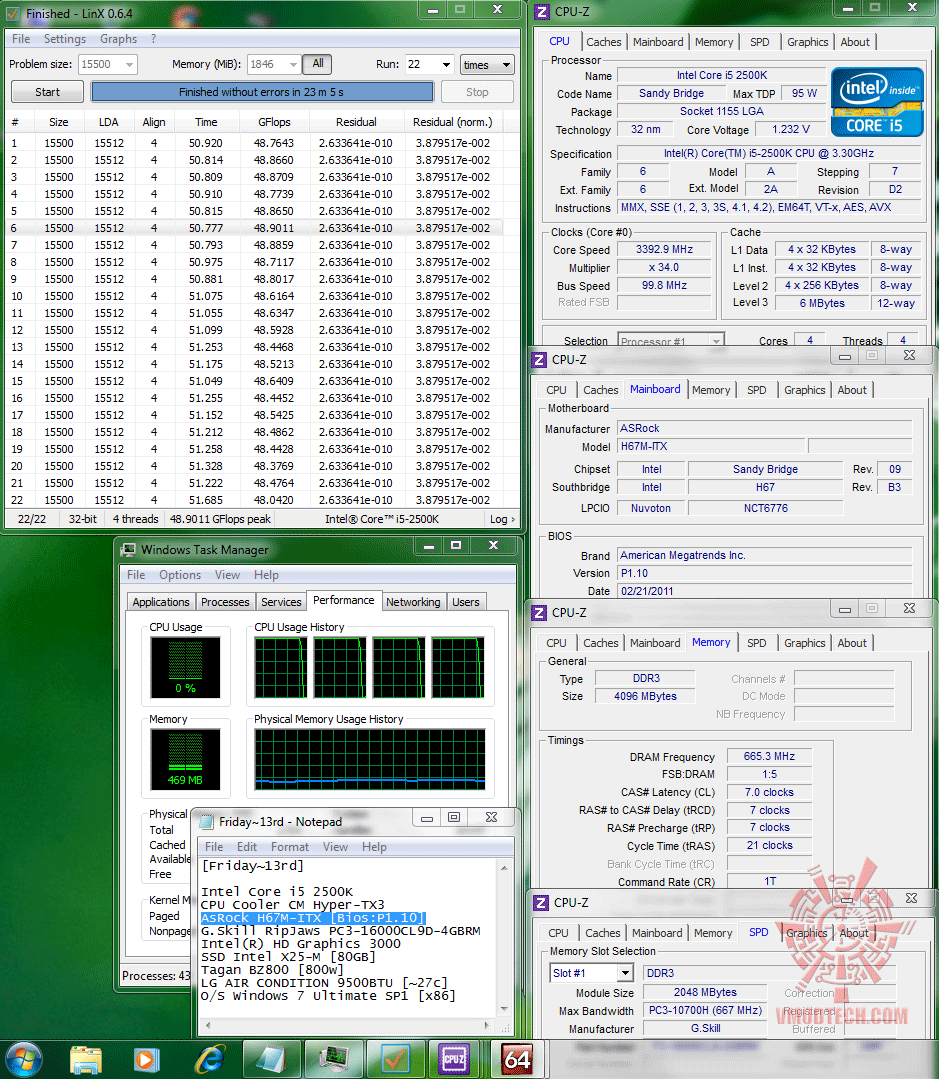Screen dimensions: 939x1079
Task: Open Caches tab in top CPU-Z window
Action: point(604,42)
